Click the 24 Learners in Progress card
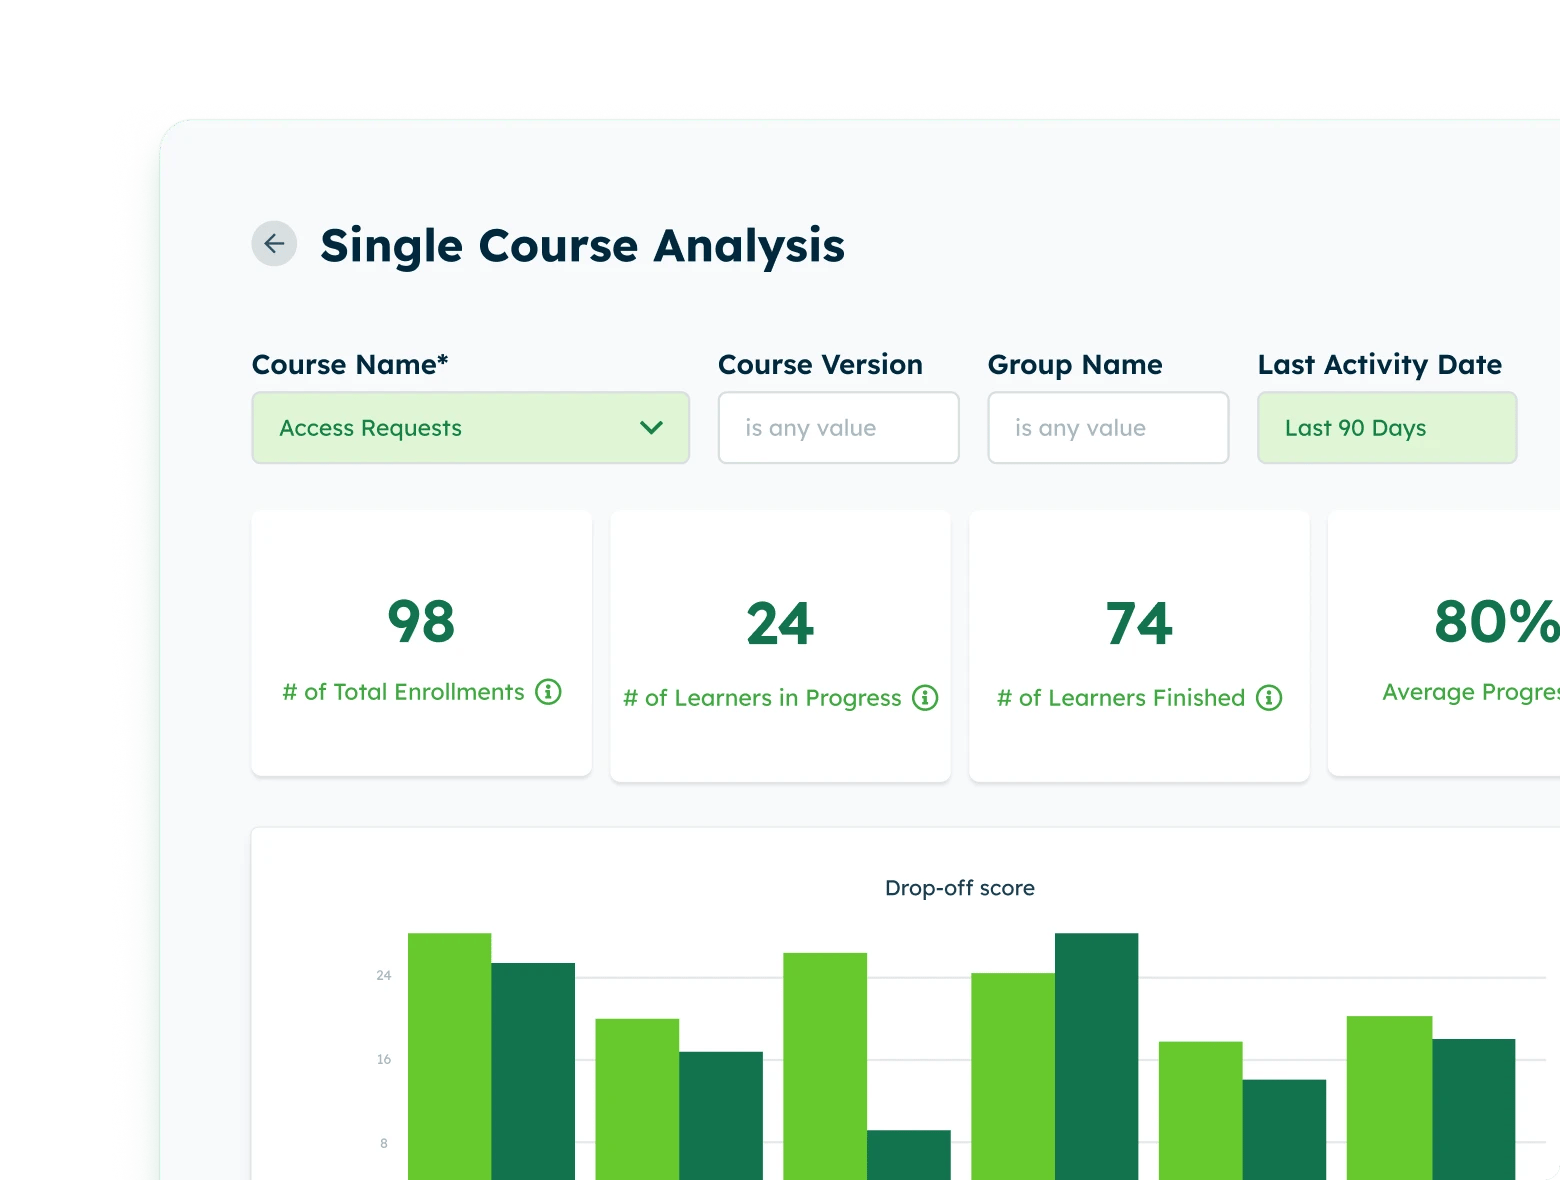This screenshot has height=1180, width=1560. 779,645
